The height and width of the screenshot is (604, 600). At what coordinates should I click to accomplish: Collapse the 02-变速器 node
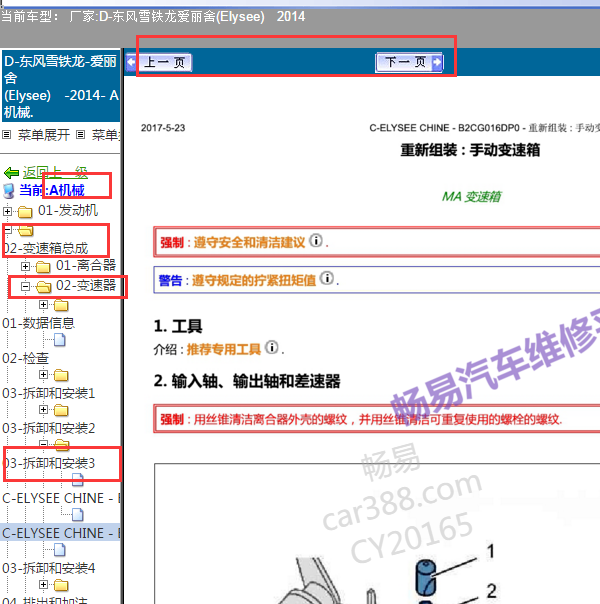click(25, 286)
